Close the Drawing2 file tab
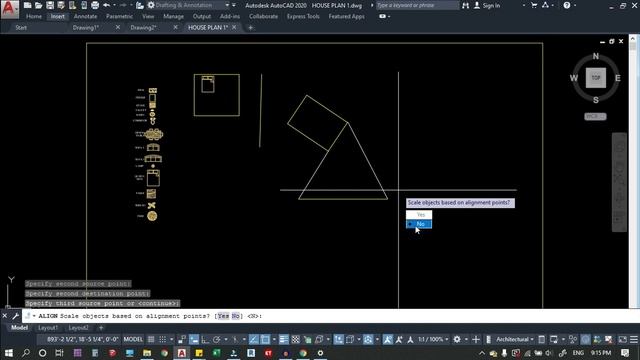640x360 pixels. [x=176, y=27]
